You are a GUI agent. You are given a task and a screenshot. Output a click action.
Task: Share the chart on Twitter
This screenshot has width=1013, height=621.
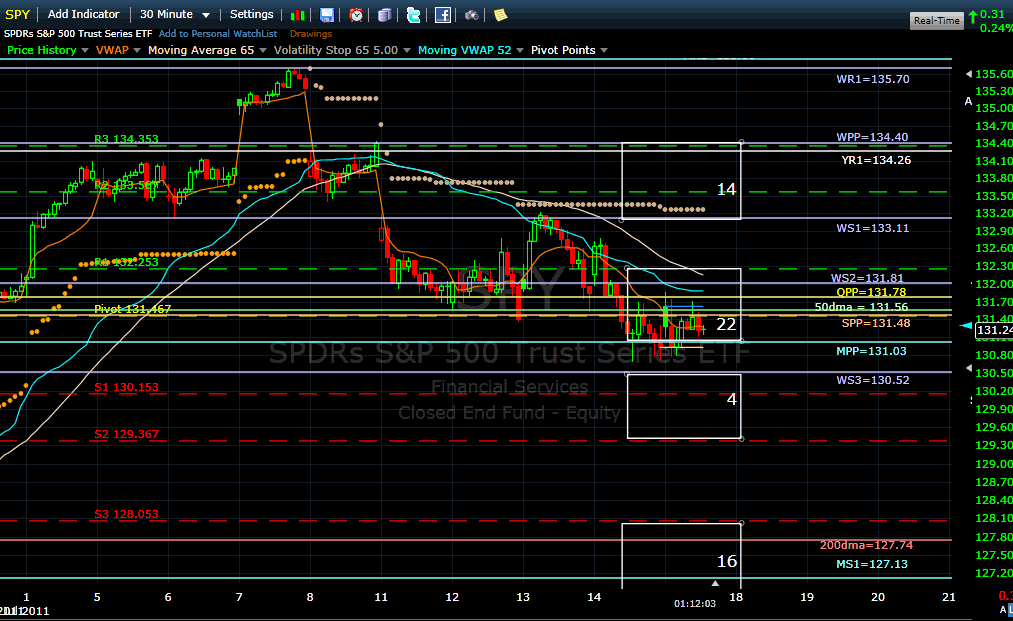(x=413, y=15)
